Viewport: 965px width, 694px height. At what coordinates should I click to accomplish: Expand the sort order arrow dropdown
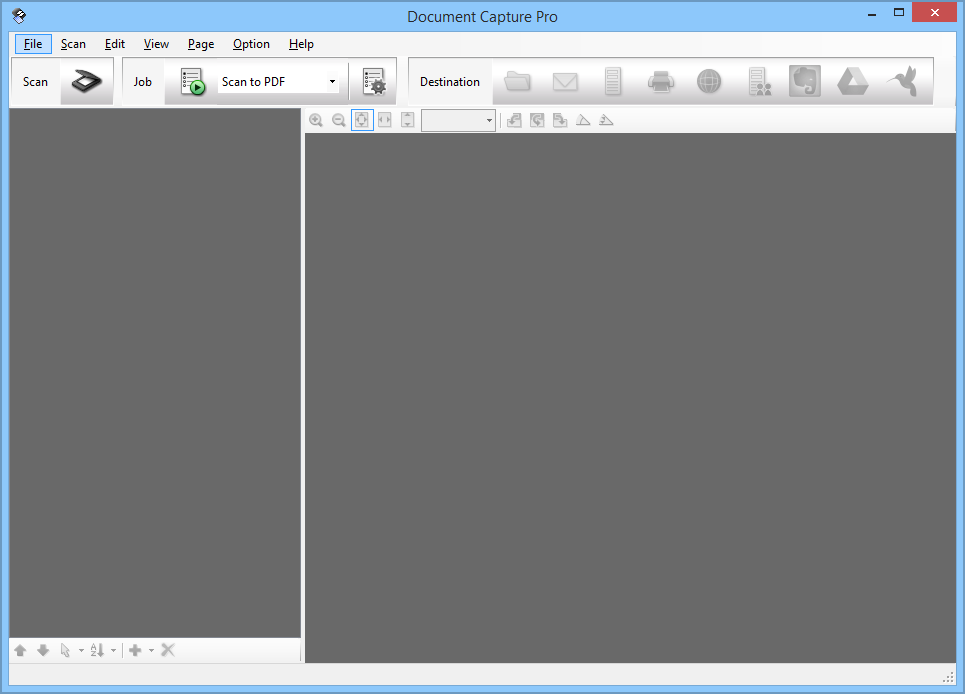pos(113,650)
